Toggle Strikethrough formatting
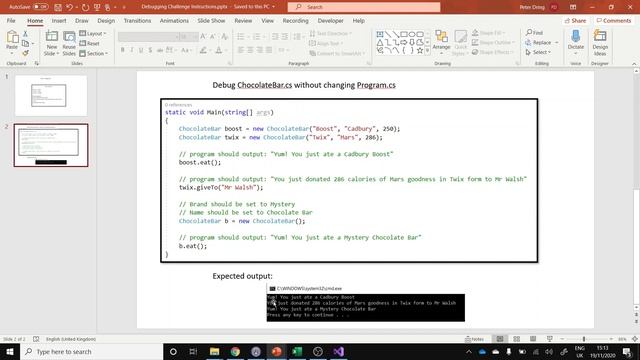The image size is (640, 360). (160, 50)
